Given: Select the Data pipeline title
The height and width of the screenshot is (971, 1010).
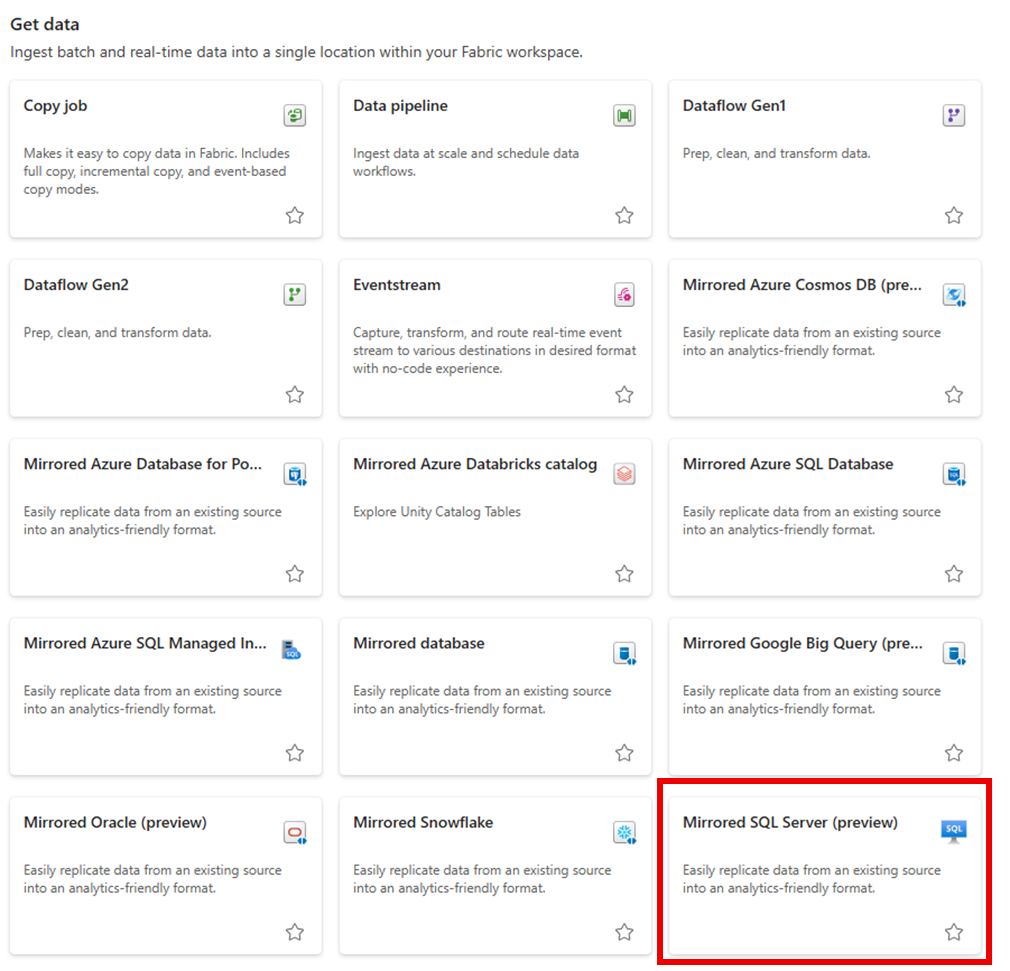Looking at the screenshot, I should (x=400, y=106).
